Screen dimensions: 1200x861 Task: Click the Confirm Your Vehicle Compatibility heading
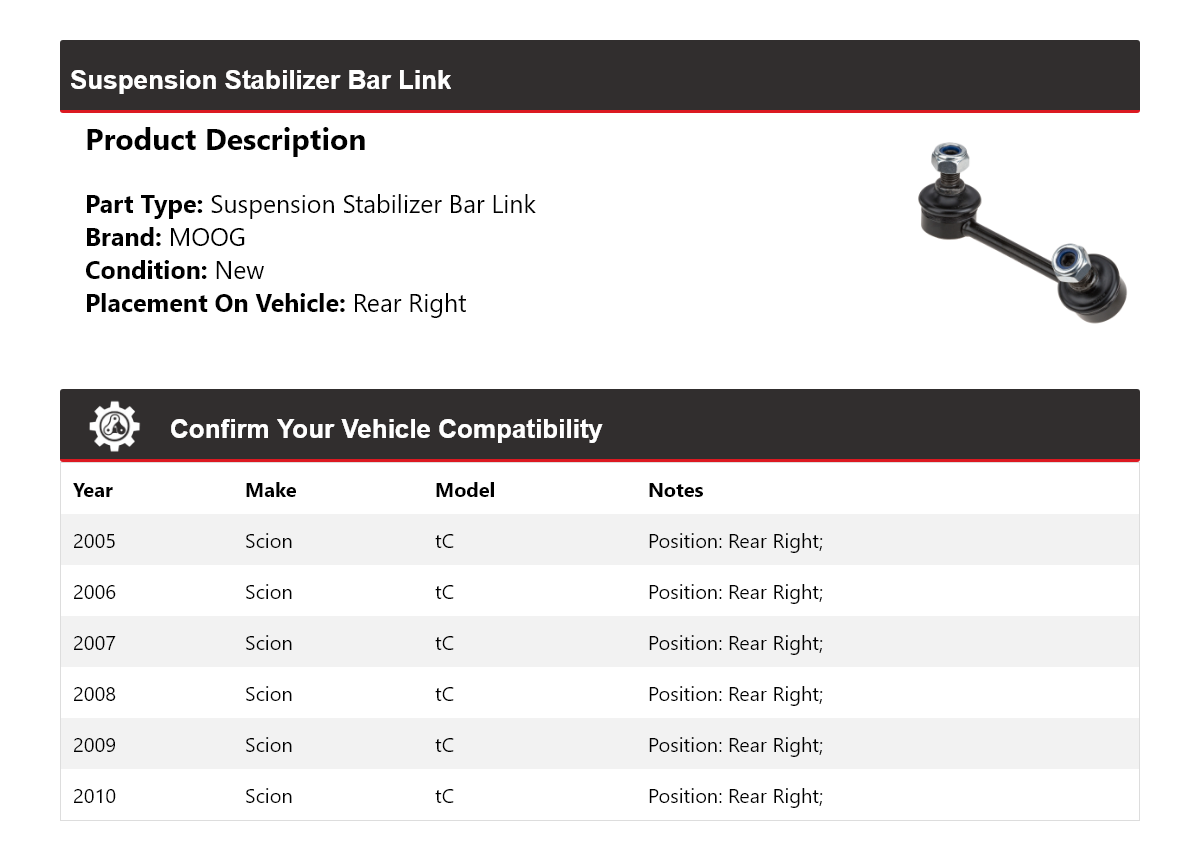coord(386,429)
